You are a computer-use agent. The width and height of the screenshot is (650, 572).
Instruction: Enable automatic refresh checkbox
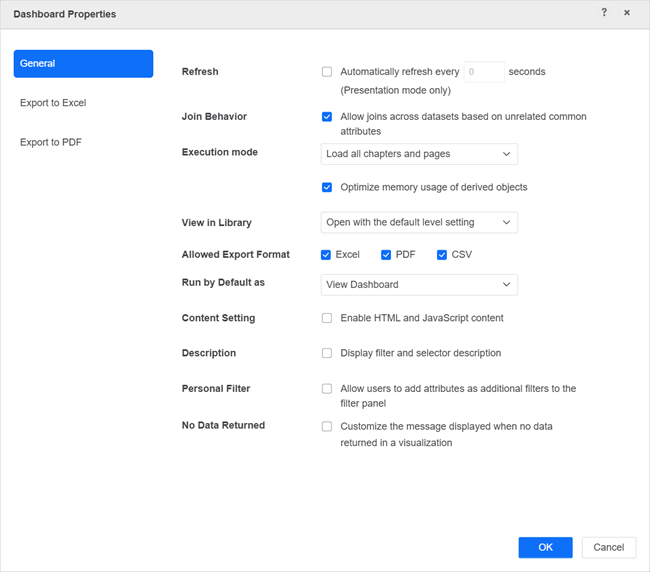pyautogui.click(x=327, y=72)
